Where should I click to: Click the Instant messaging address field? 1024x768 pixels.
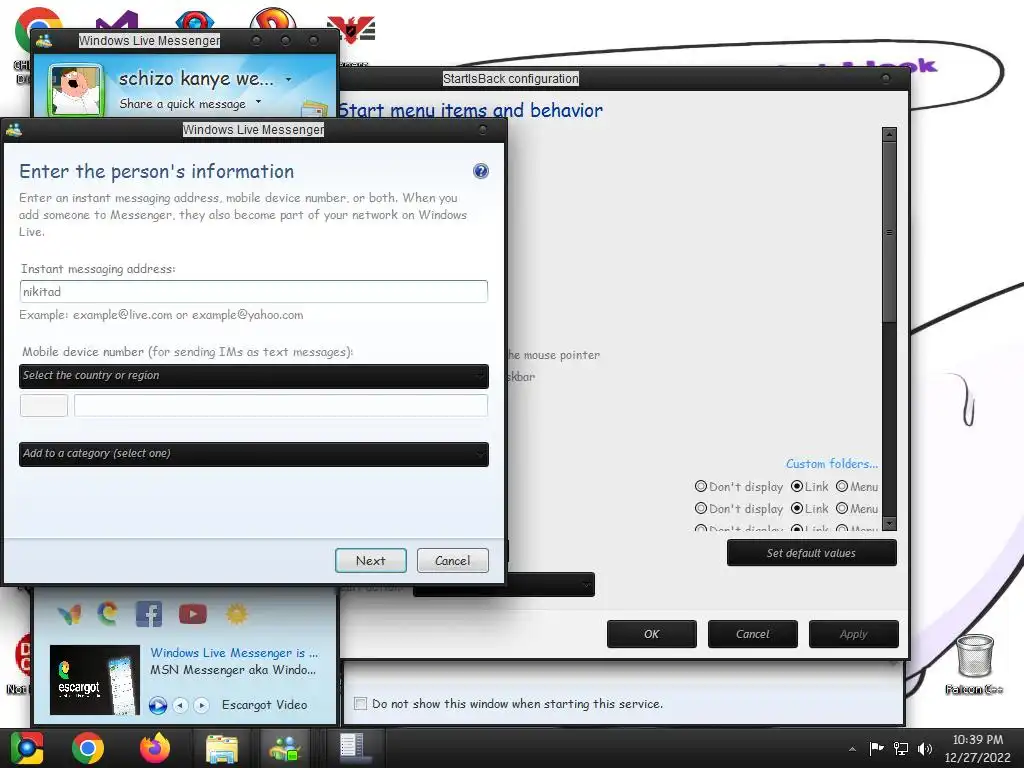click(253, 291)
